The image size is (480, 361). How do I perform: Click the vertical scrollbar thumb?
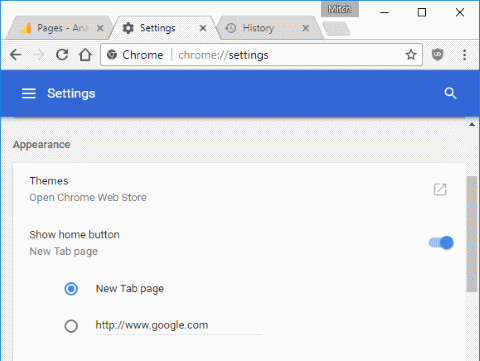472,234
